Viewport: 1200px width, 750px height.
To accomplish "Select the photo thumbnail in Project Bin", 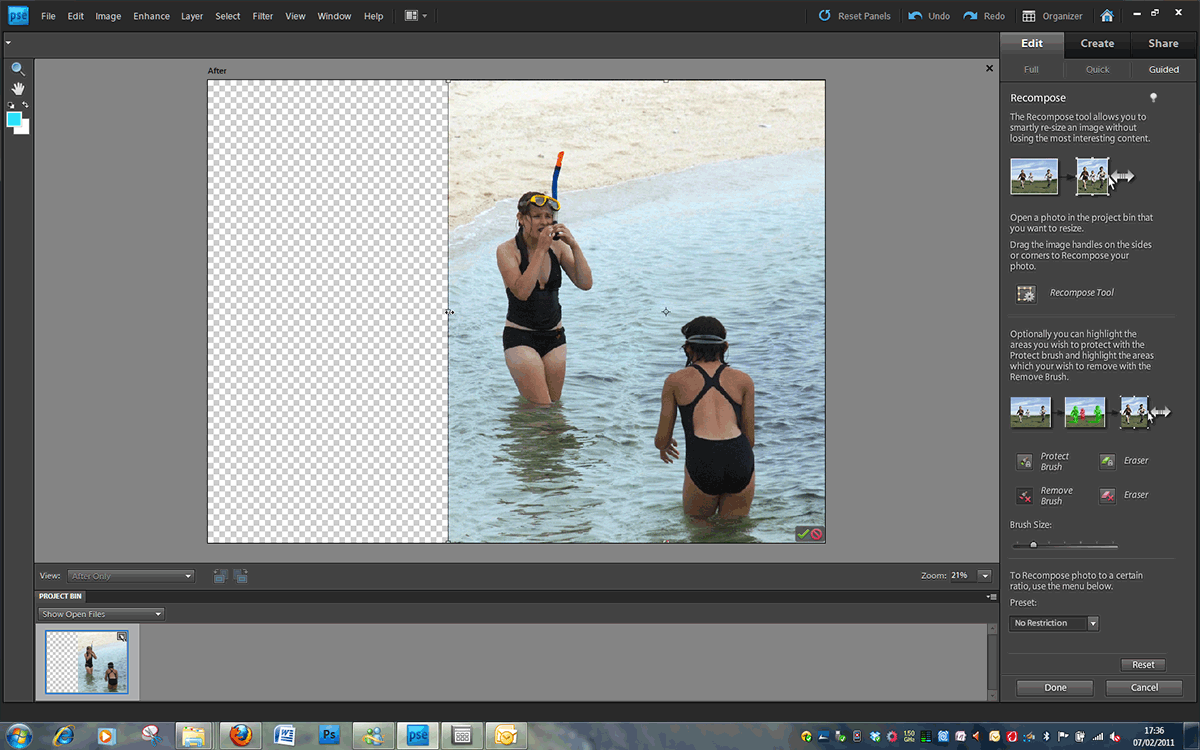I will (88, 662).
